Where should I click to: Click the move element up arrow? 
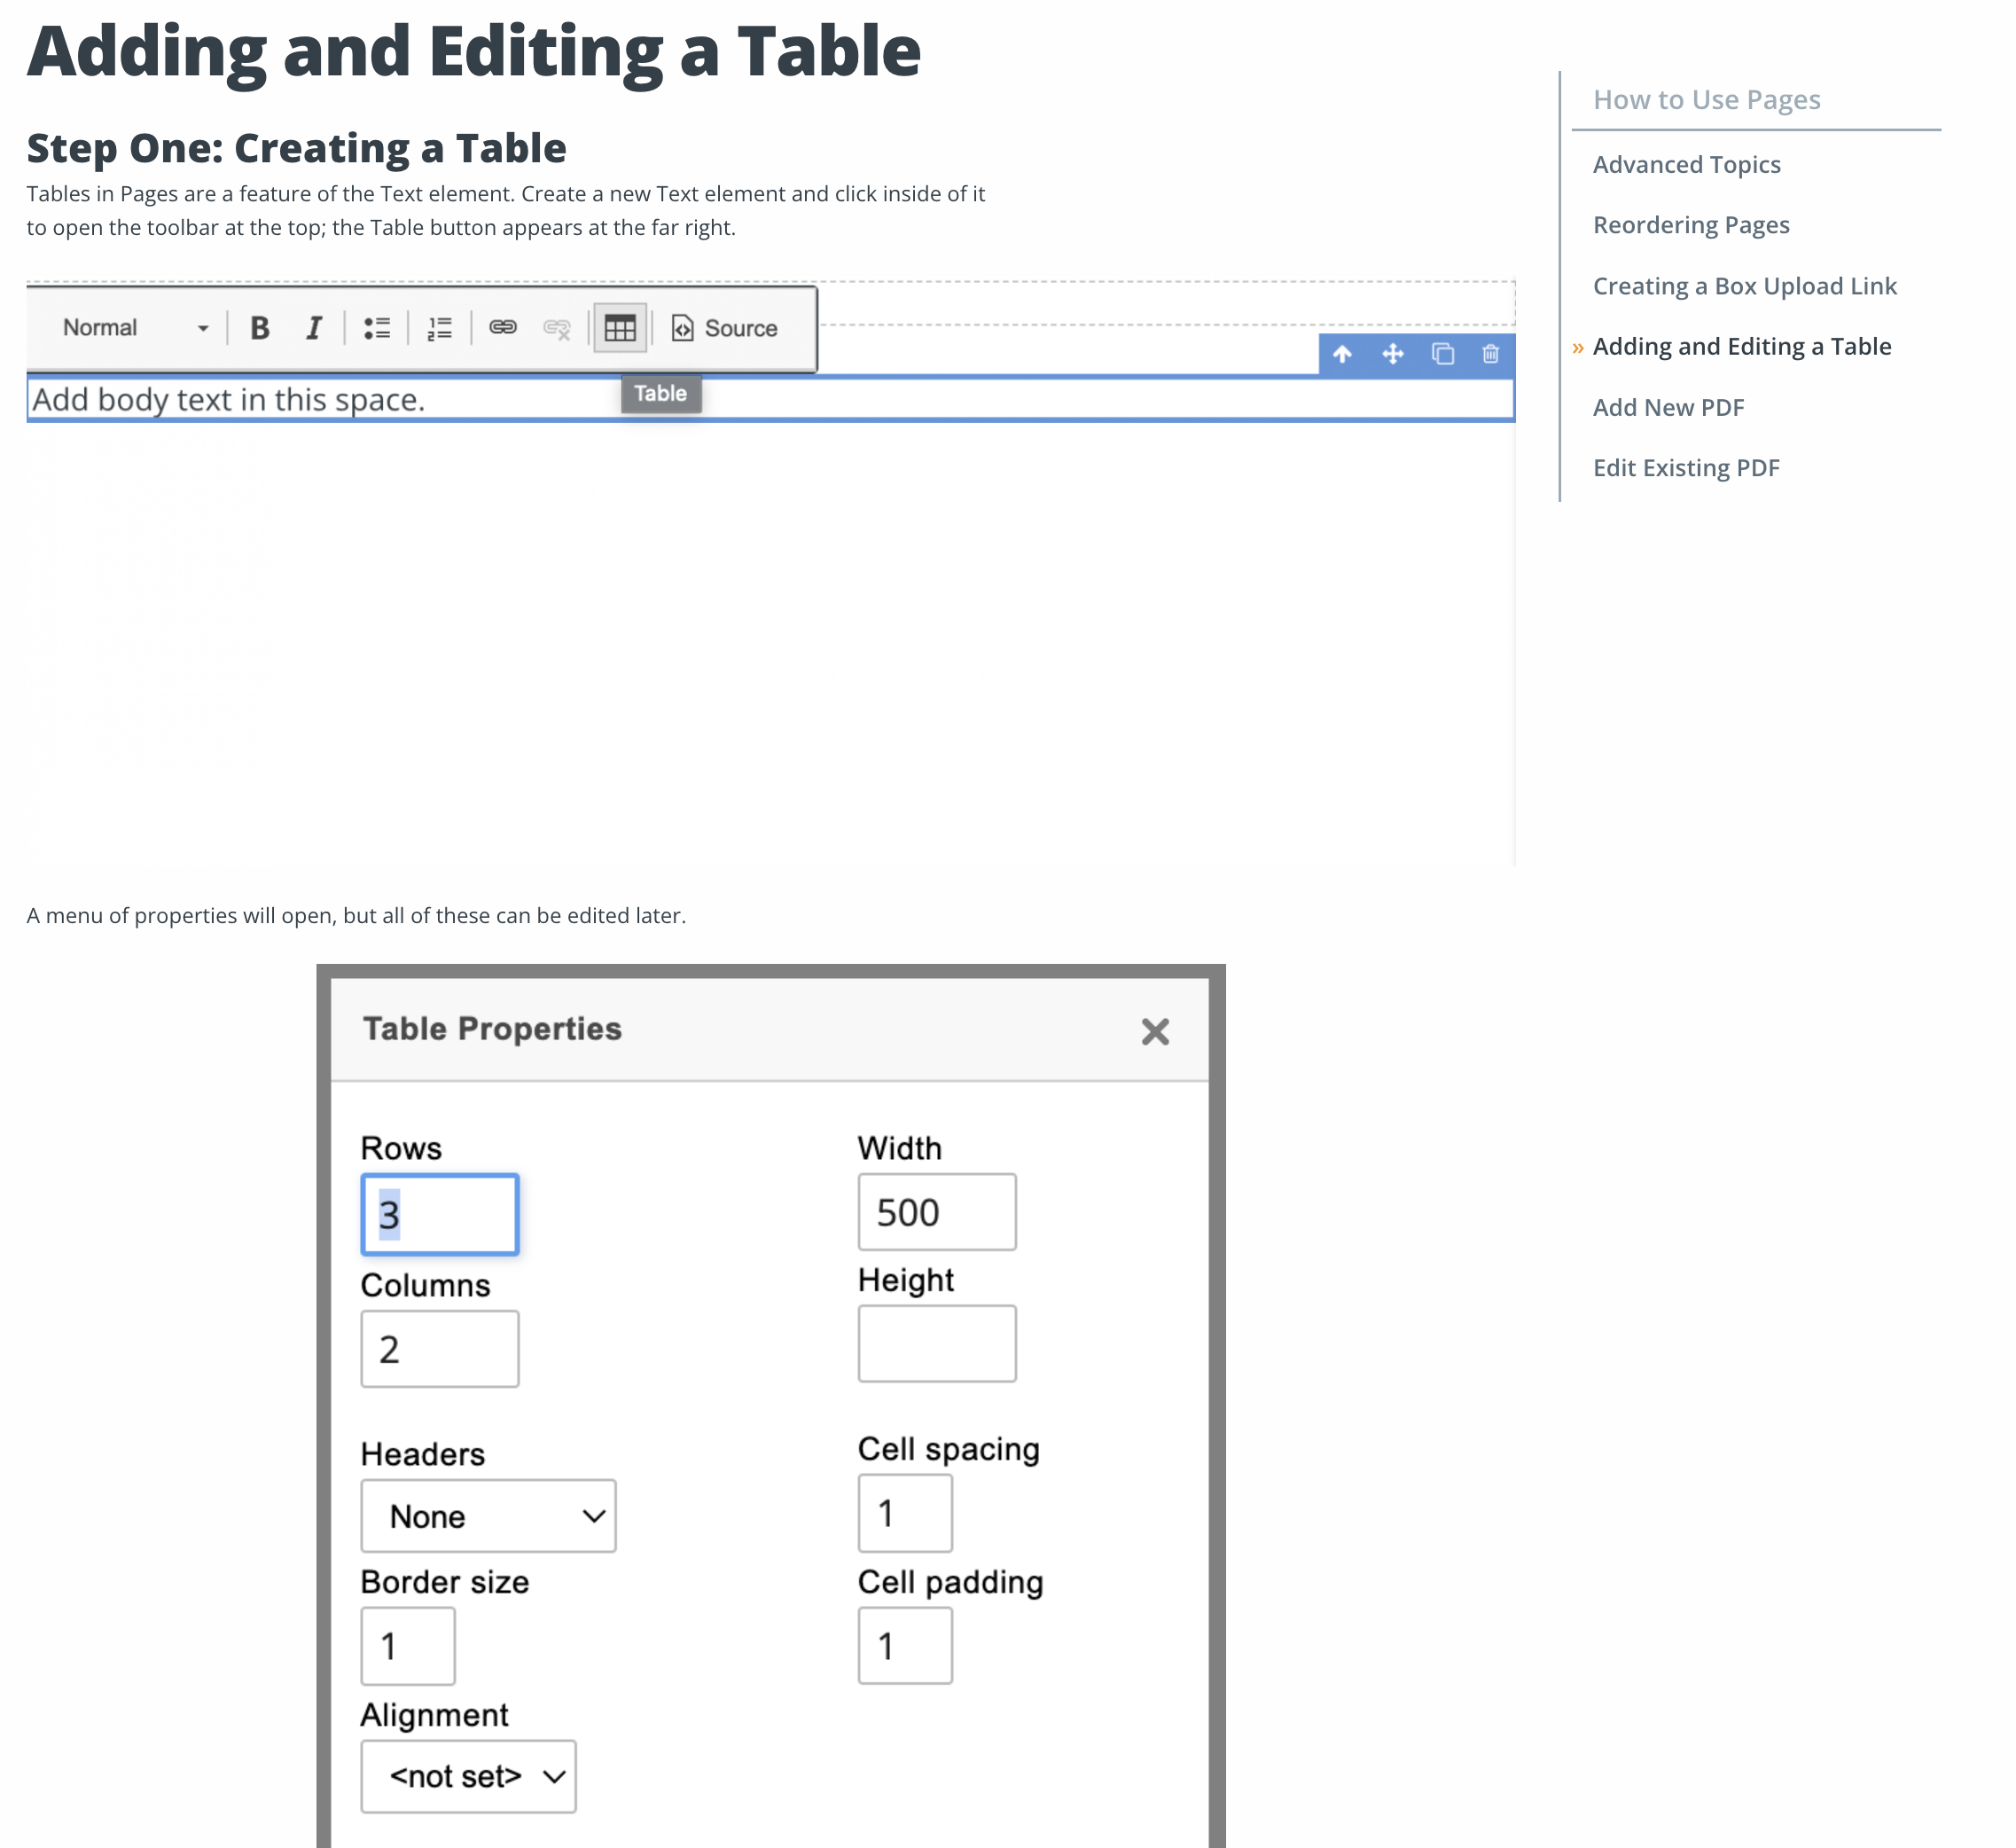coord(1342,354)
